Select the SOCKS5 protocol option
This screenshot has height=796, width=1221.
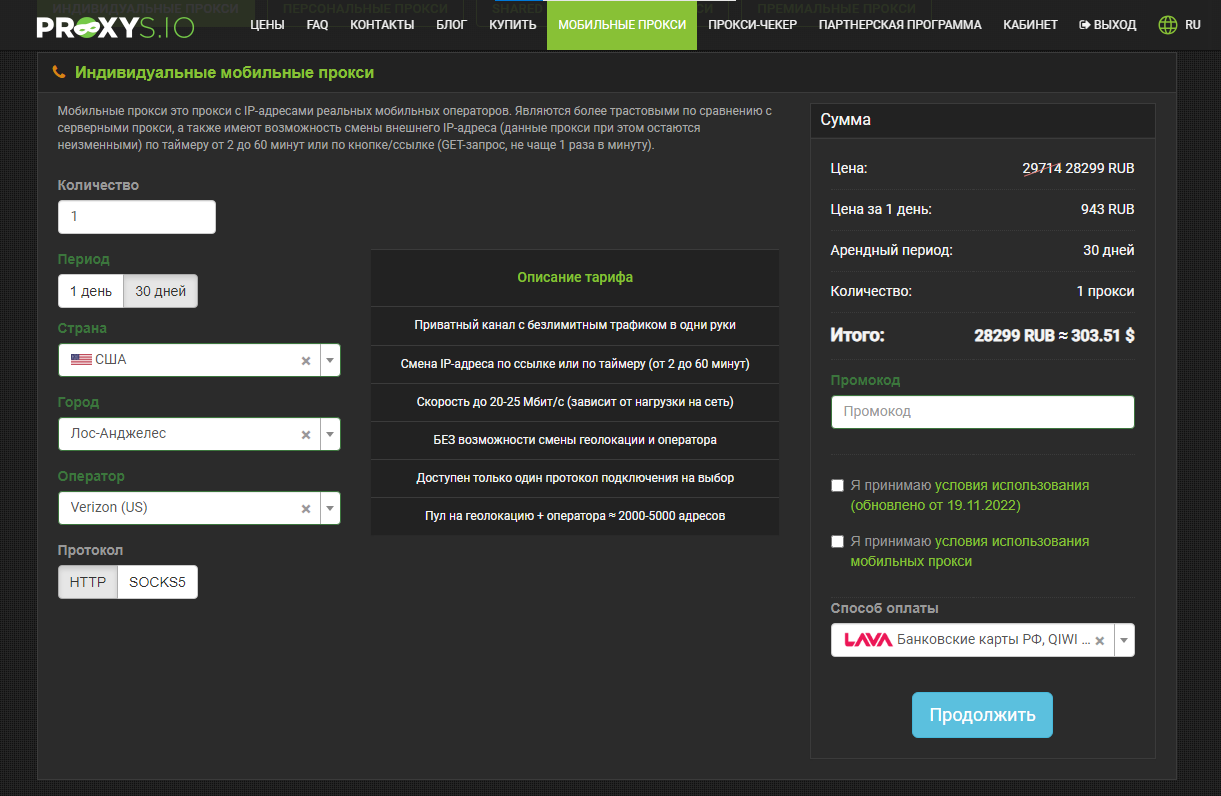tap(157, 583)
